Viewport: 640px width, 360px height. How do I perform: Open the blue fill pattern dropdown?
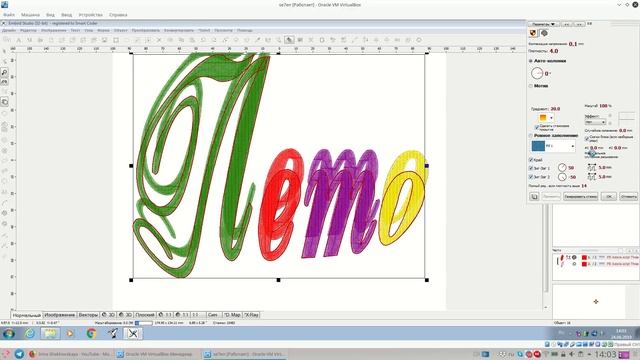pyautogui.click(x=553, y=146)
